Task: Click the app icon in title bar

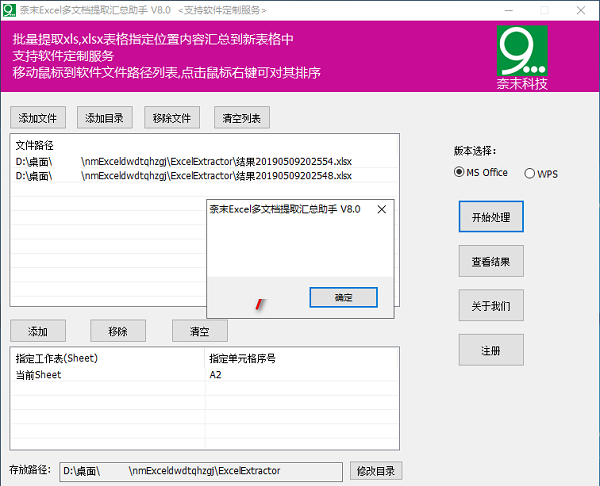Action: point(9,10)
